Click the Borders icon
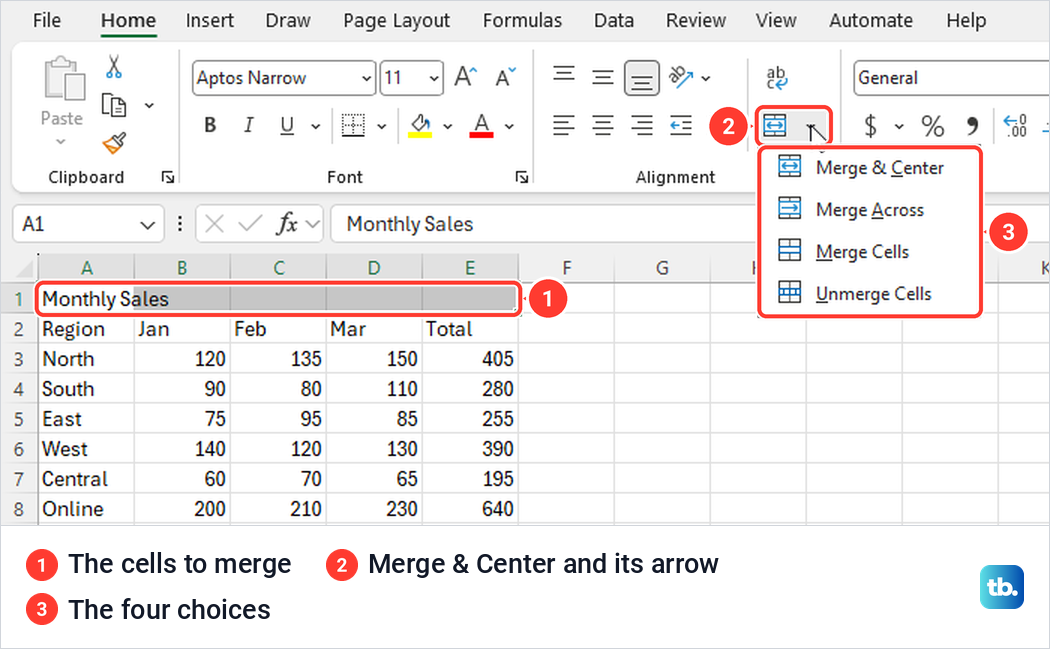The width and height of the screenshot is (1050, 649). click(x=353, y=125)
